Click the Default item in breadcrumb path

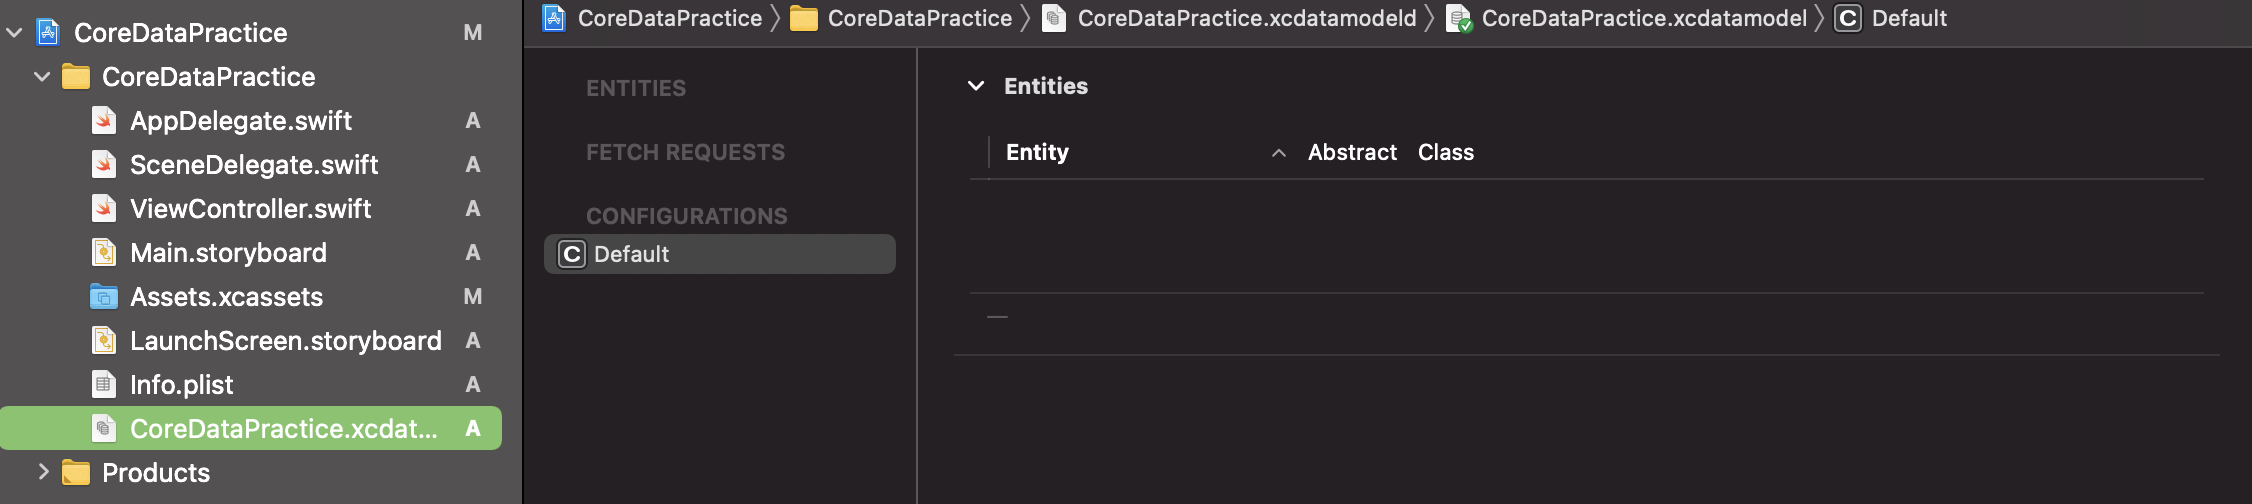(x=1909, y=18)
